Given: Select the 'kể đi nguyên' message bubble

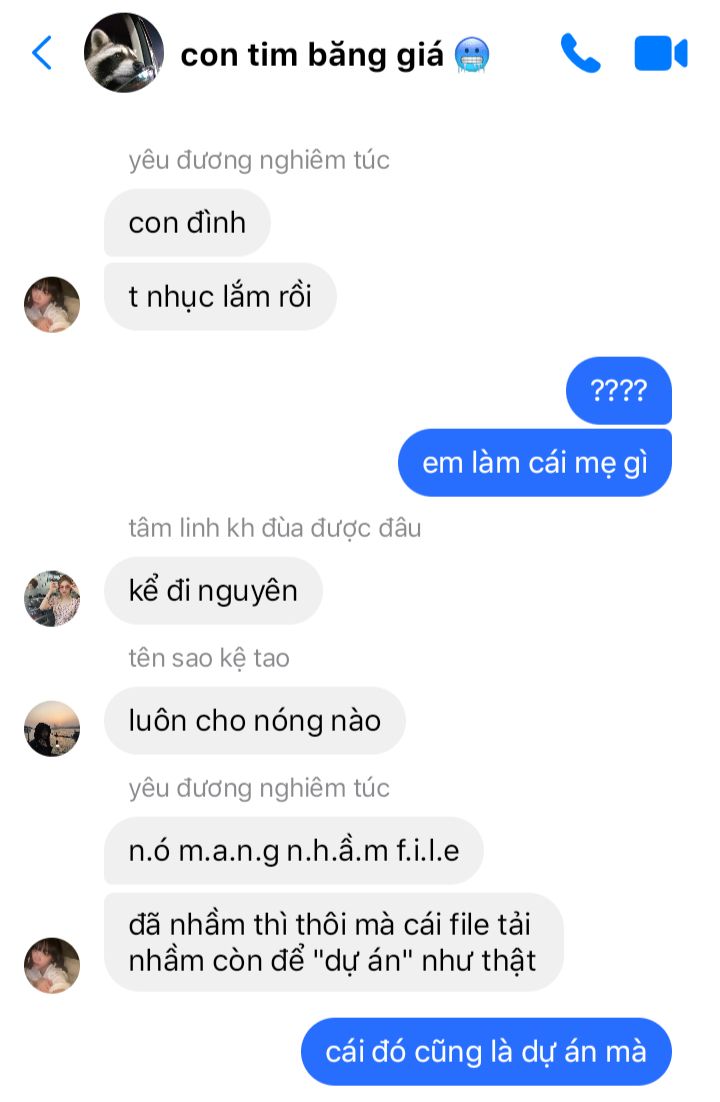Looking at the screenshot, I should [213, 590].
